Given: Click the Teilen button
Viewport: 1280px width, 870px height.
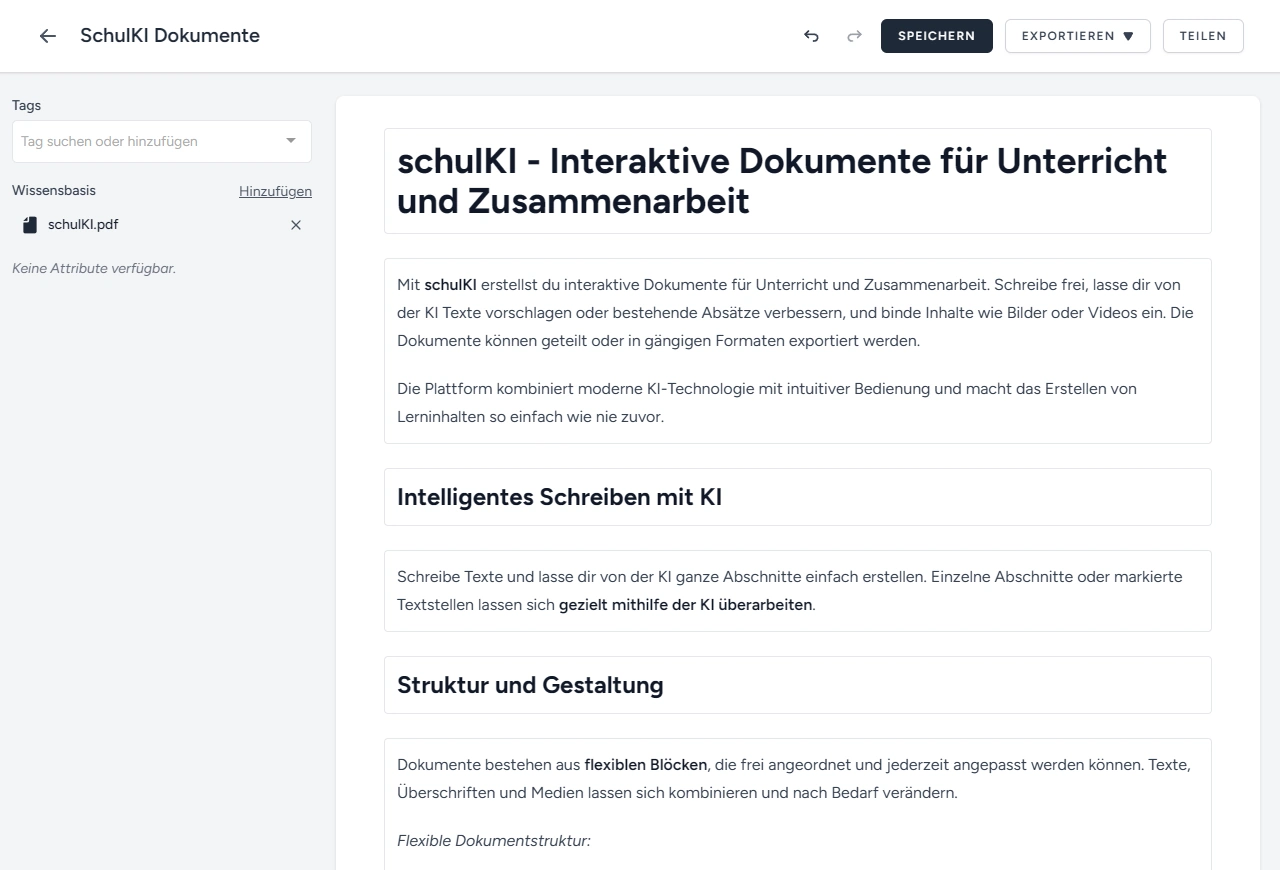Looking at the screenshot, I should 1203,36.
